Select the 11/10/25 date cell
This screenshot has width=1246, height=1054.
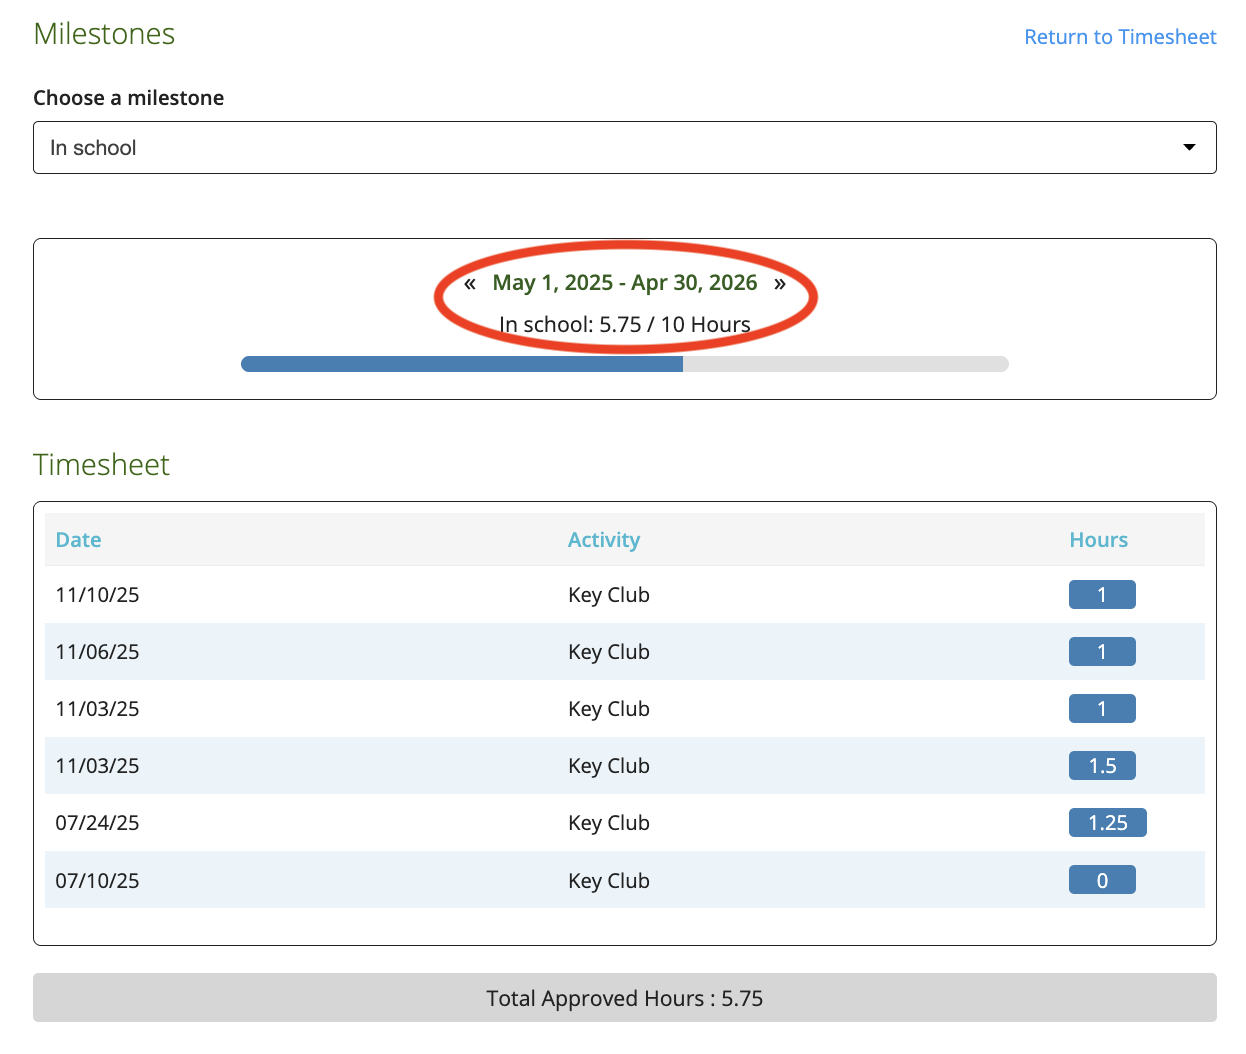(x=97, y=595)
